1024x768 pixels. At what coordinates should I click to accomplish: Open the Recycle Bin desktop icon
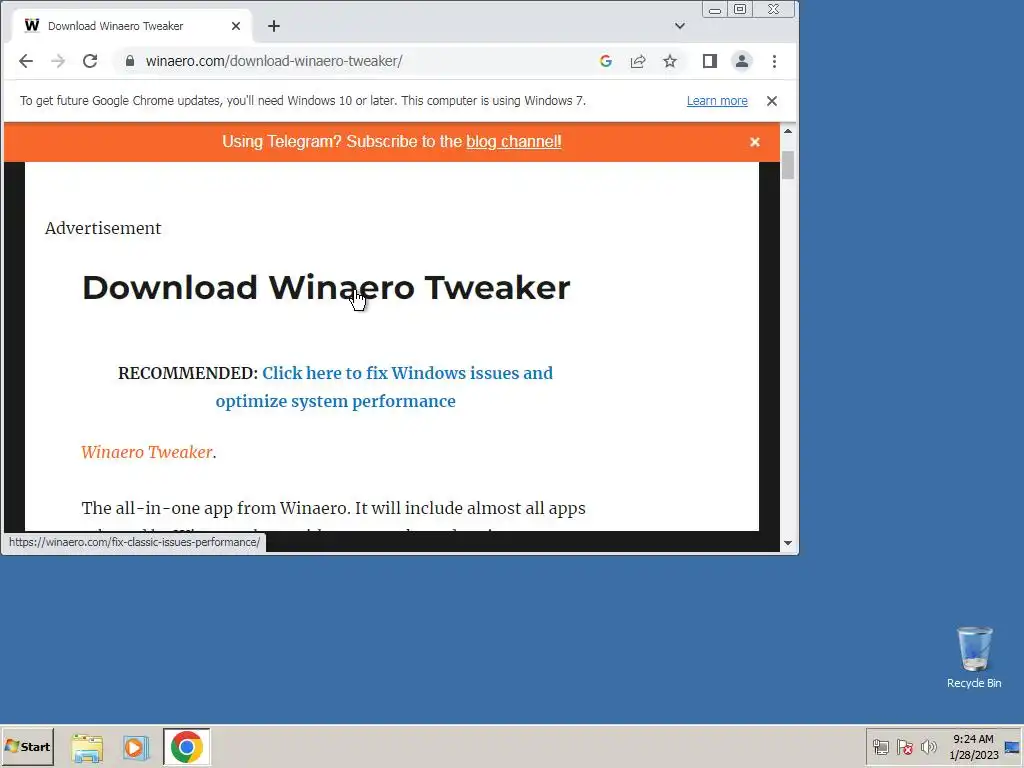click(974, 657)
